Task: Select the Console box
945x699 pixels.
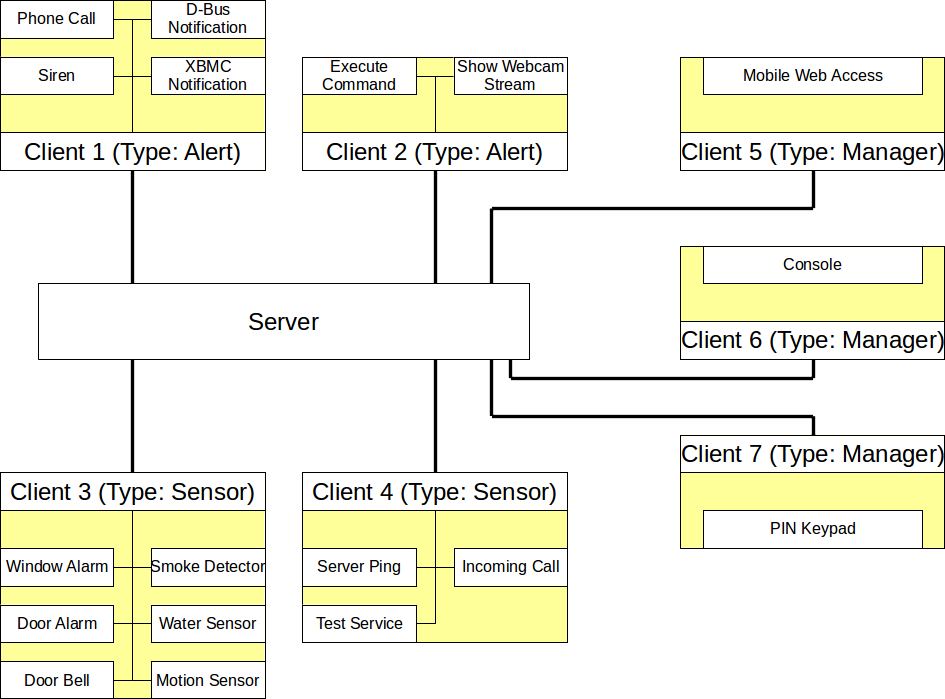Action: coord(812,265)
